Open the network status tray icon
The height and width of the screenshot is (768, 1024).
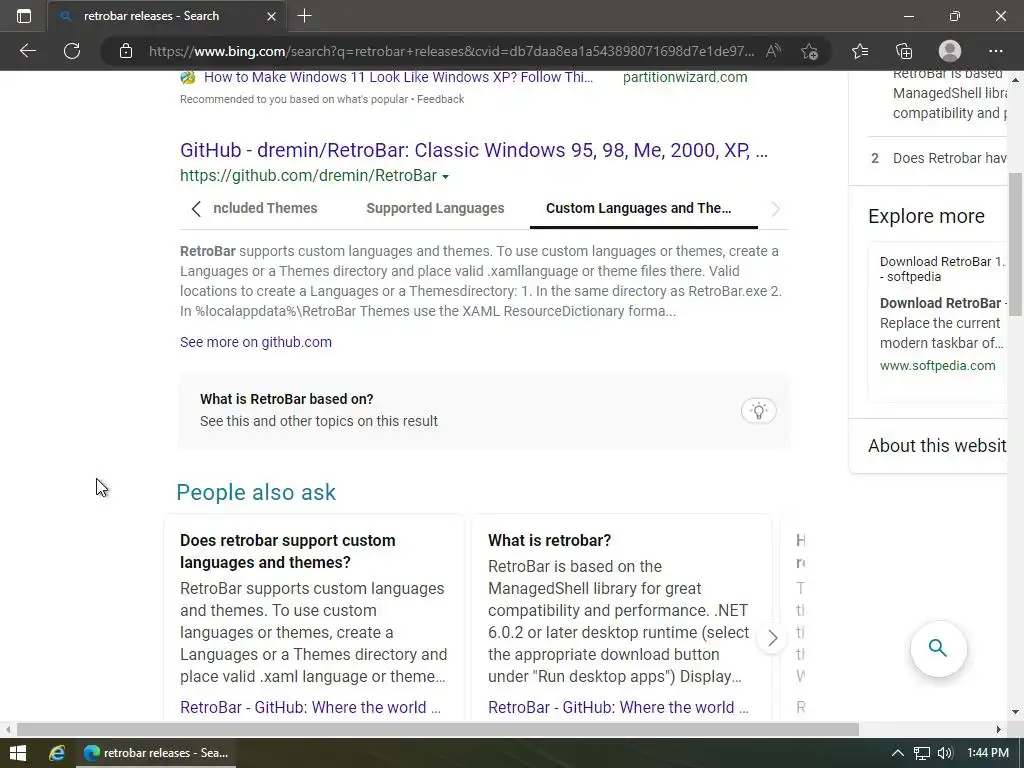click(921, 753)
